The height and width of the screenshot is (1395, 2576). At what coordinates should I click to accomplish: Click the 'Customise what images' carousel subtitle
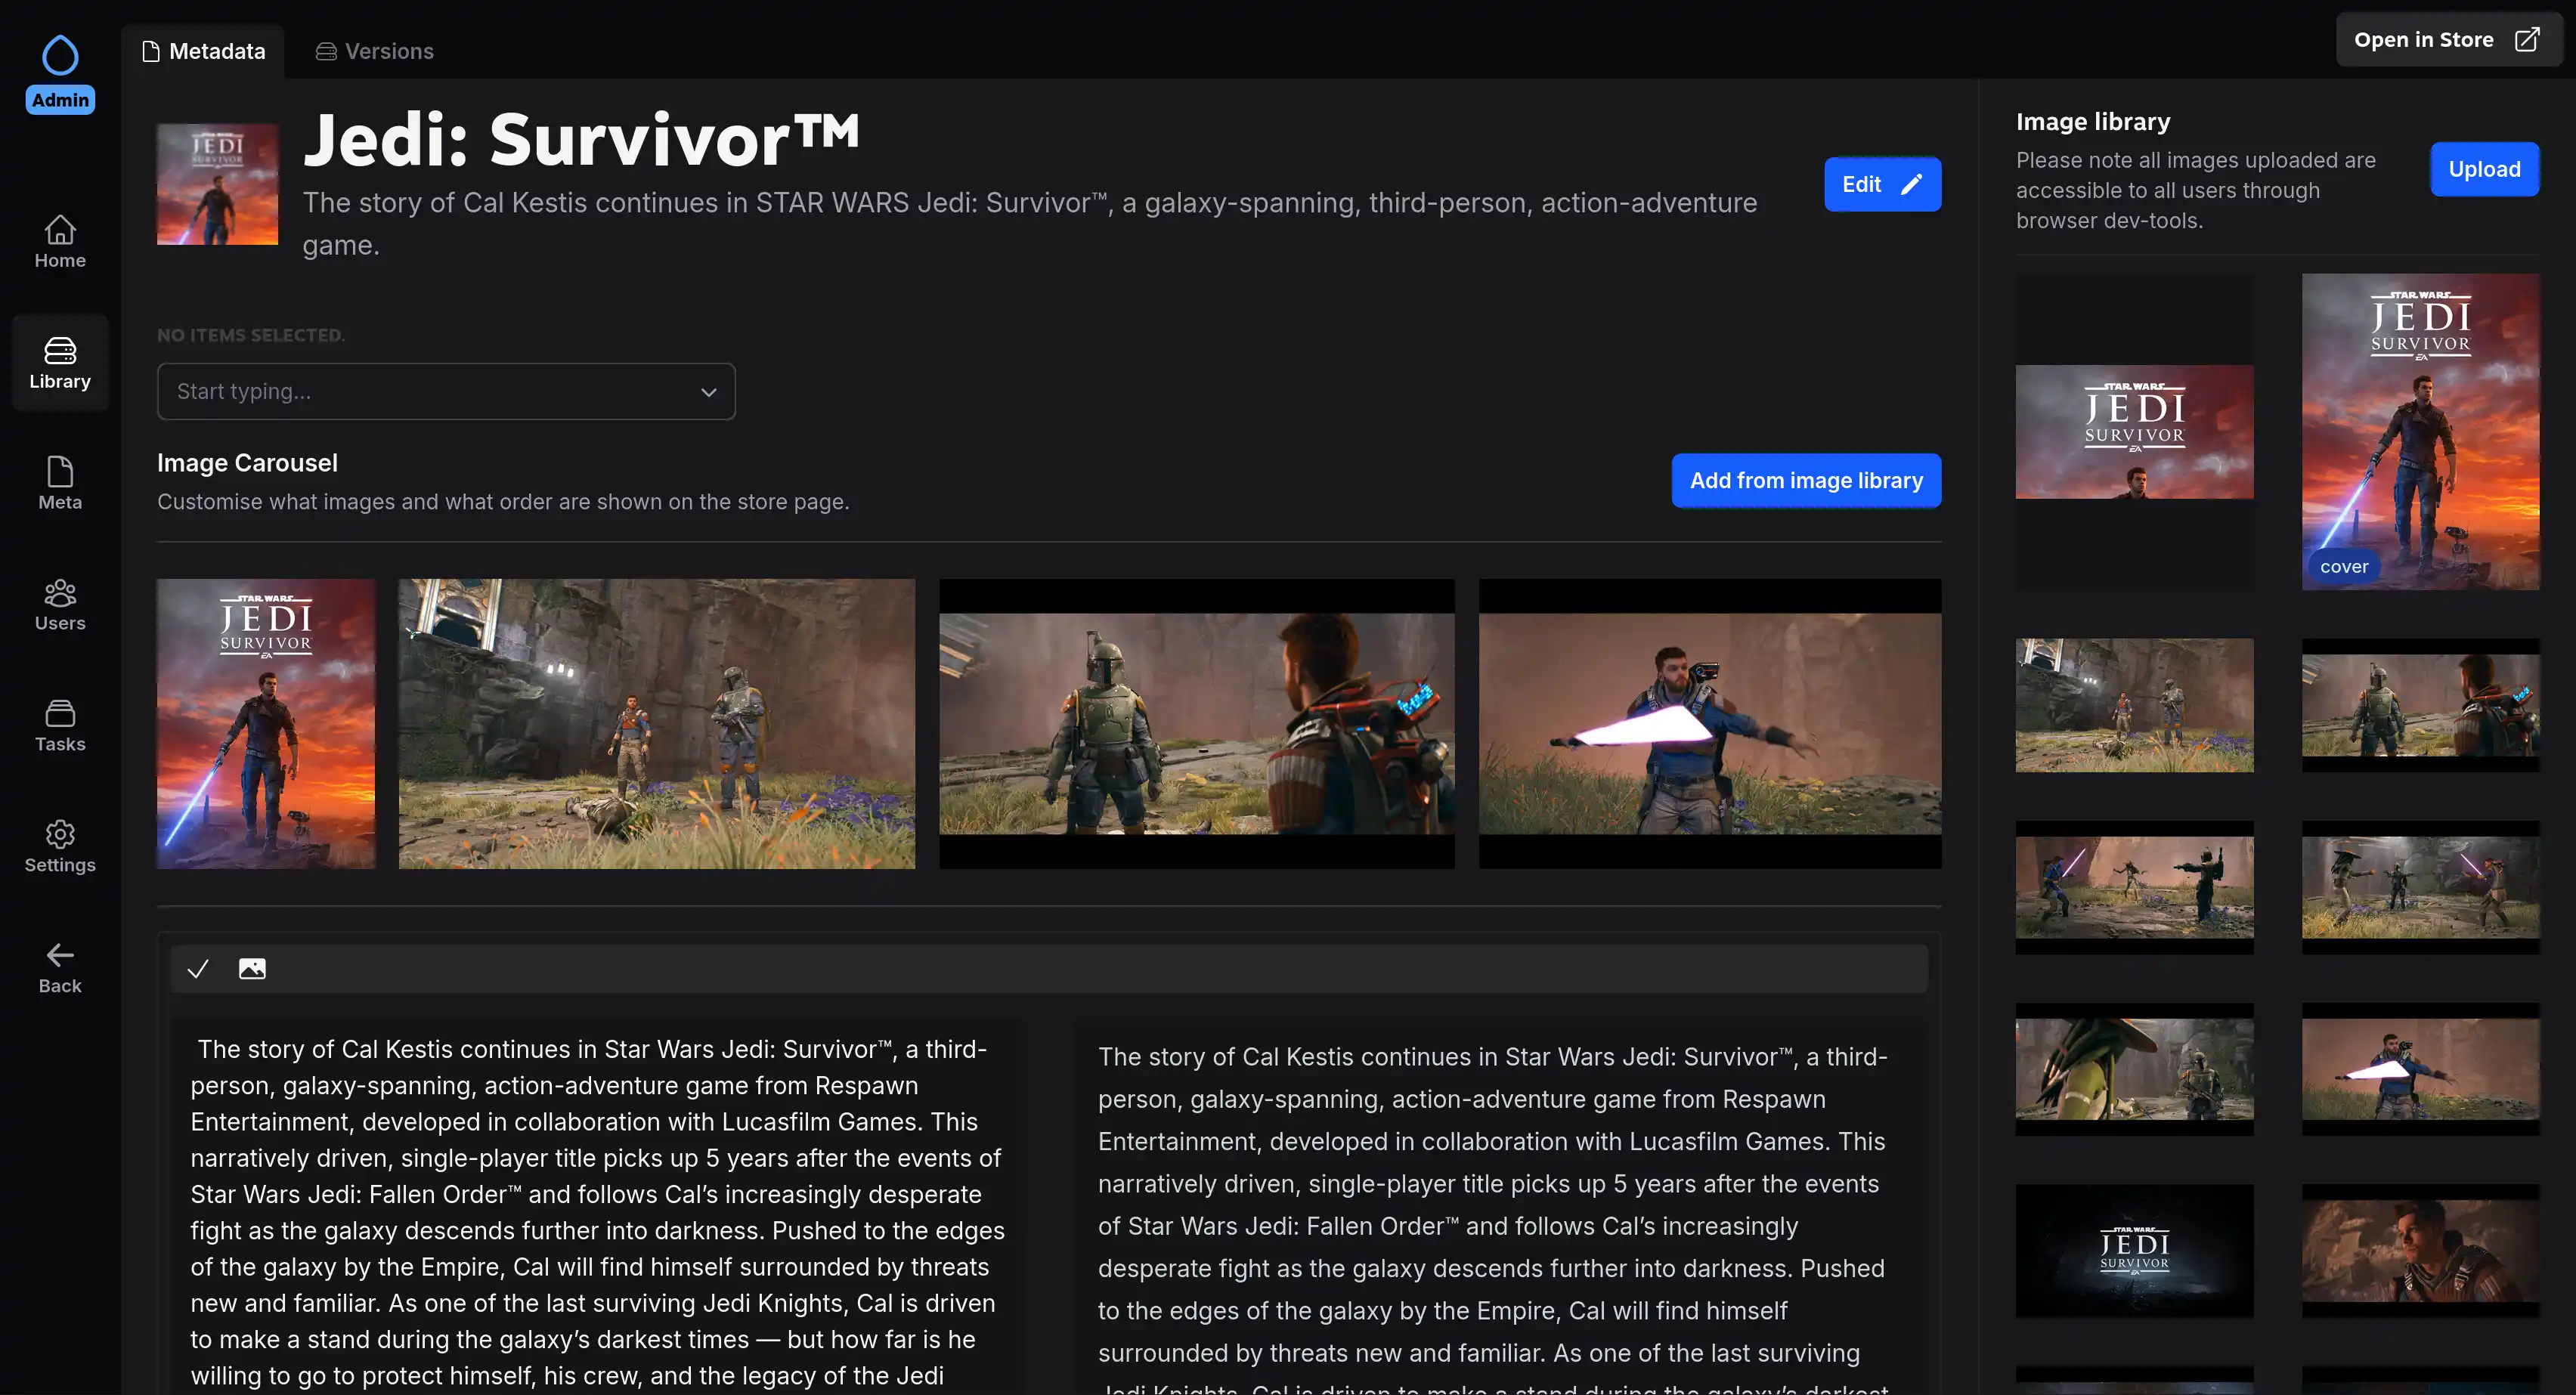coord(503,502)
